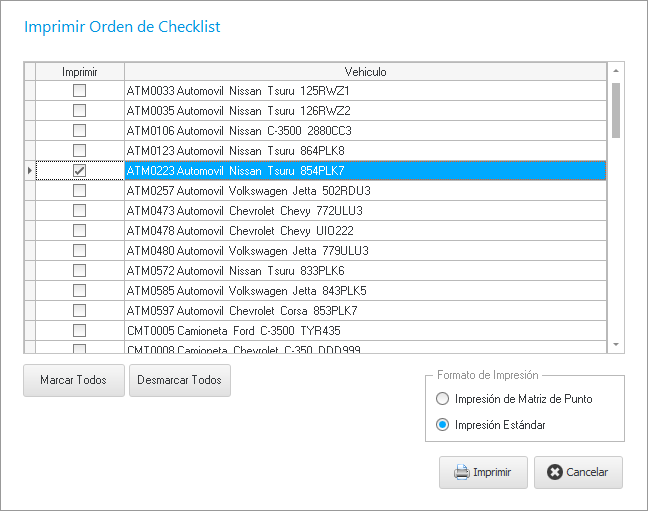This screenshot has width=648, height=511.
Task: Uncheck the ATM0223 Nissan Tsuru checkbox
Action: coord(79,171)
